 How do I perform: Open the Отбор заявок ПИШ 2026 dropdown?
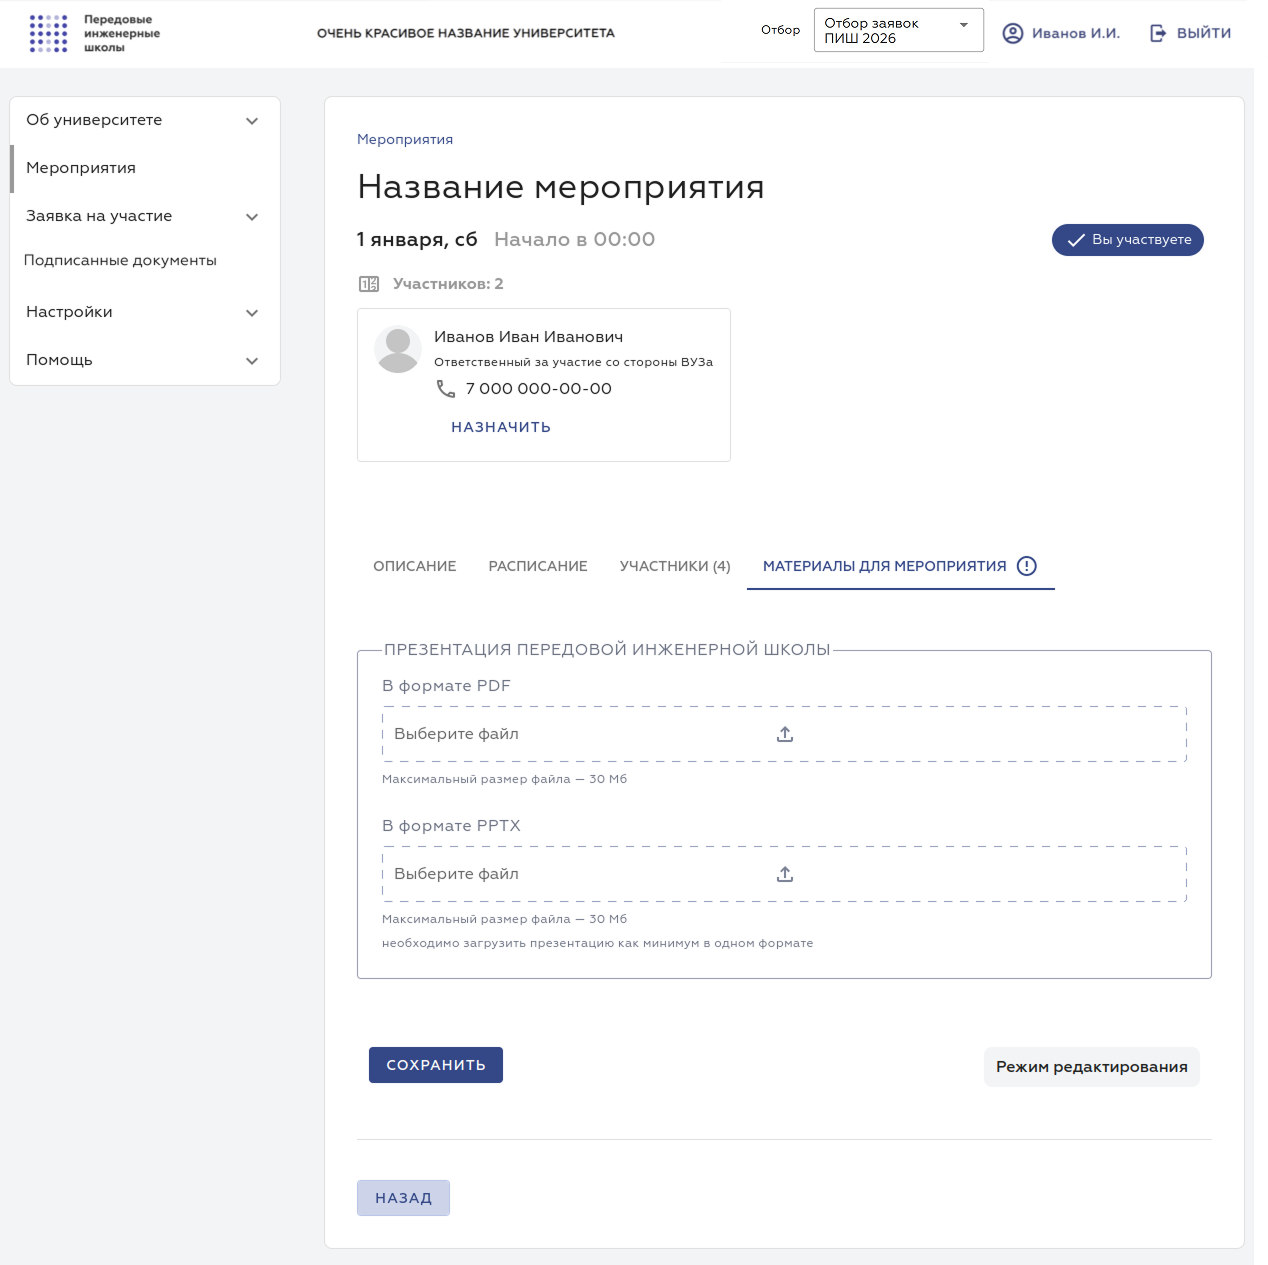coord(899,30)
